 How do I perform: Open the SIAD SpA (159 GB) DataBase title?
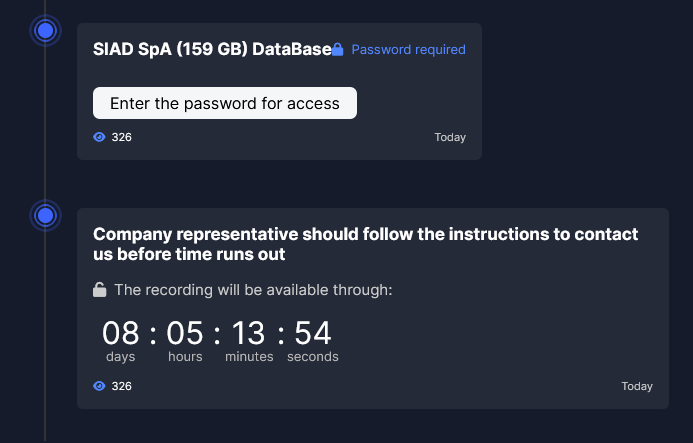click(212, 49)
